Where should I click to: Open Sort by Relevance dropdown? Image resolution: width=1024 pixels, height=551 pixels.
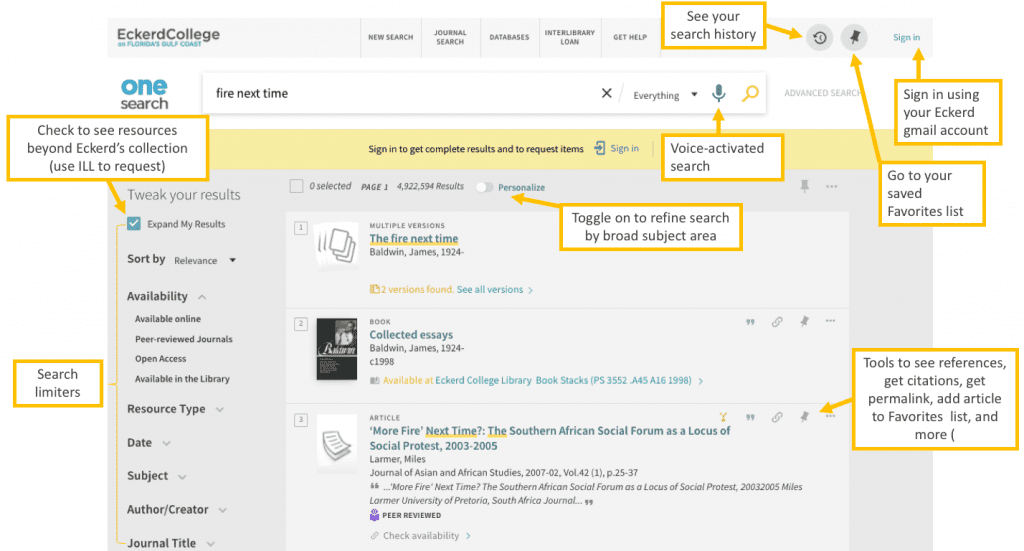[x=205, y=260]
